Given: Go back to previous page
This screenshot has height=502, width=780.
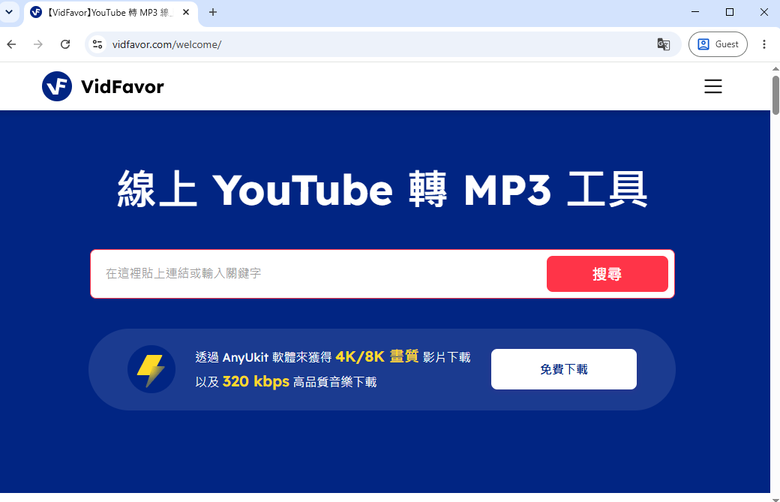Looking at the screenshot, I should [11, 44].
